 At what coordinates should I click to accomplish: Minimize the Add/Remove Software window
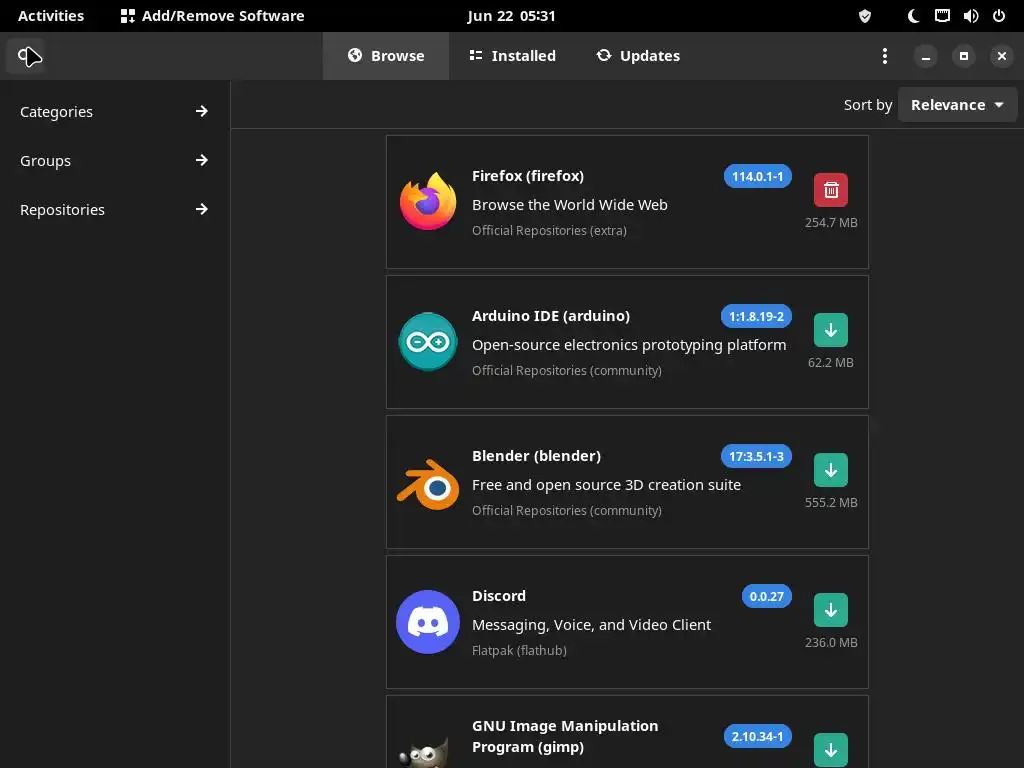point(925,56)
